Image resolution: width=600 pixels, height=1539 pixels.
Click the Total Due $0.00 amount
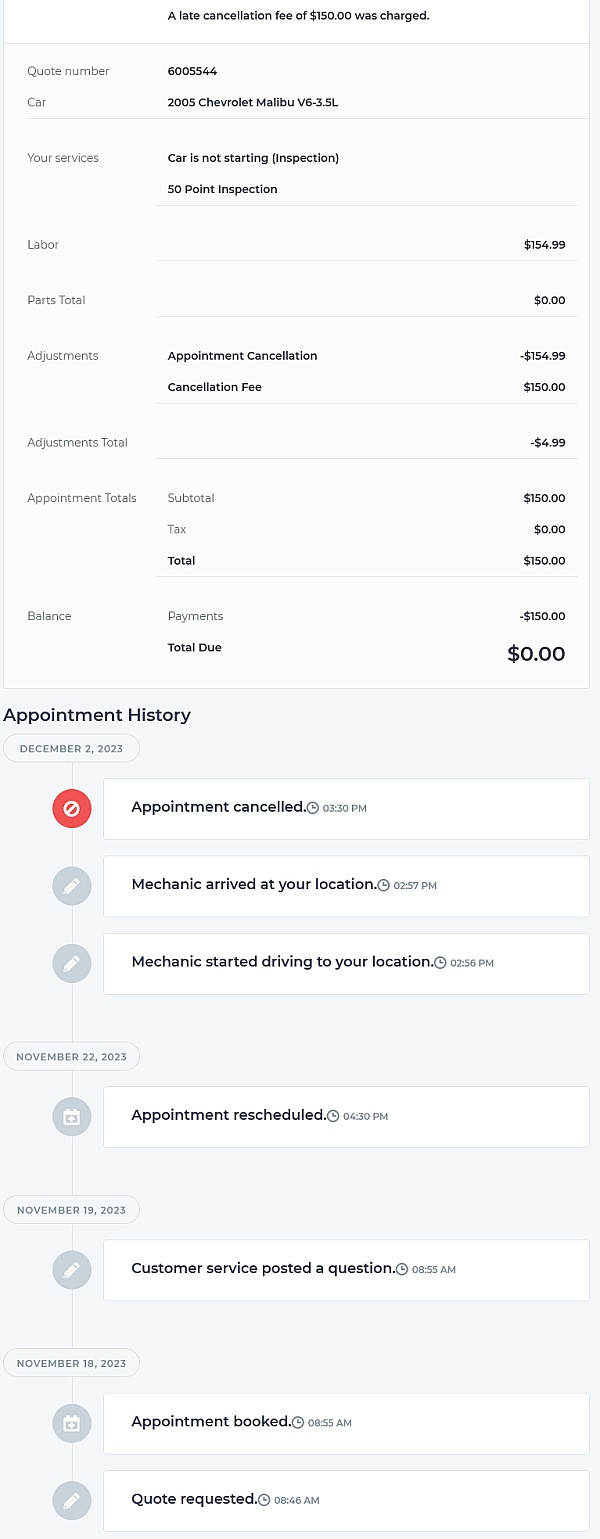pos(536,654)
